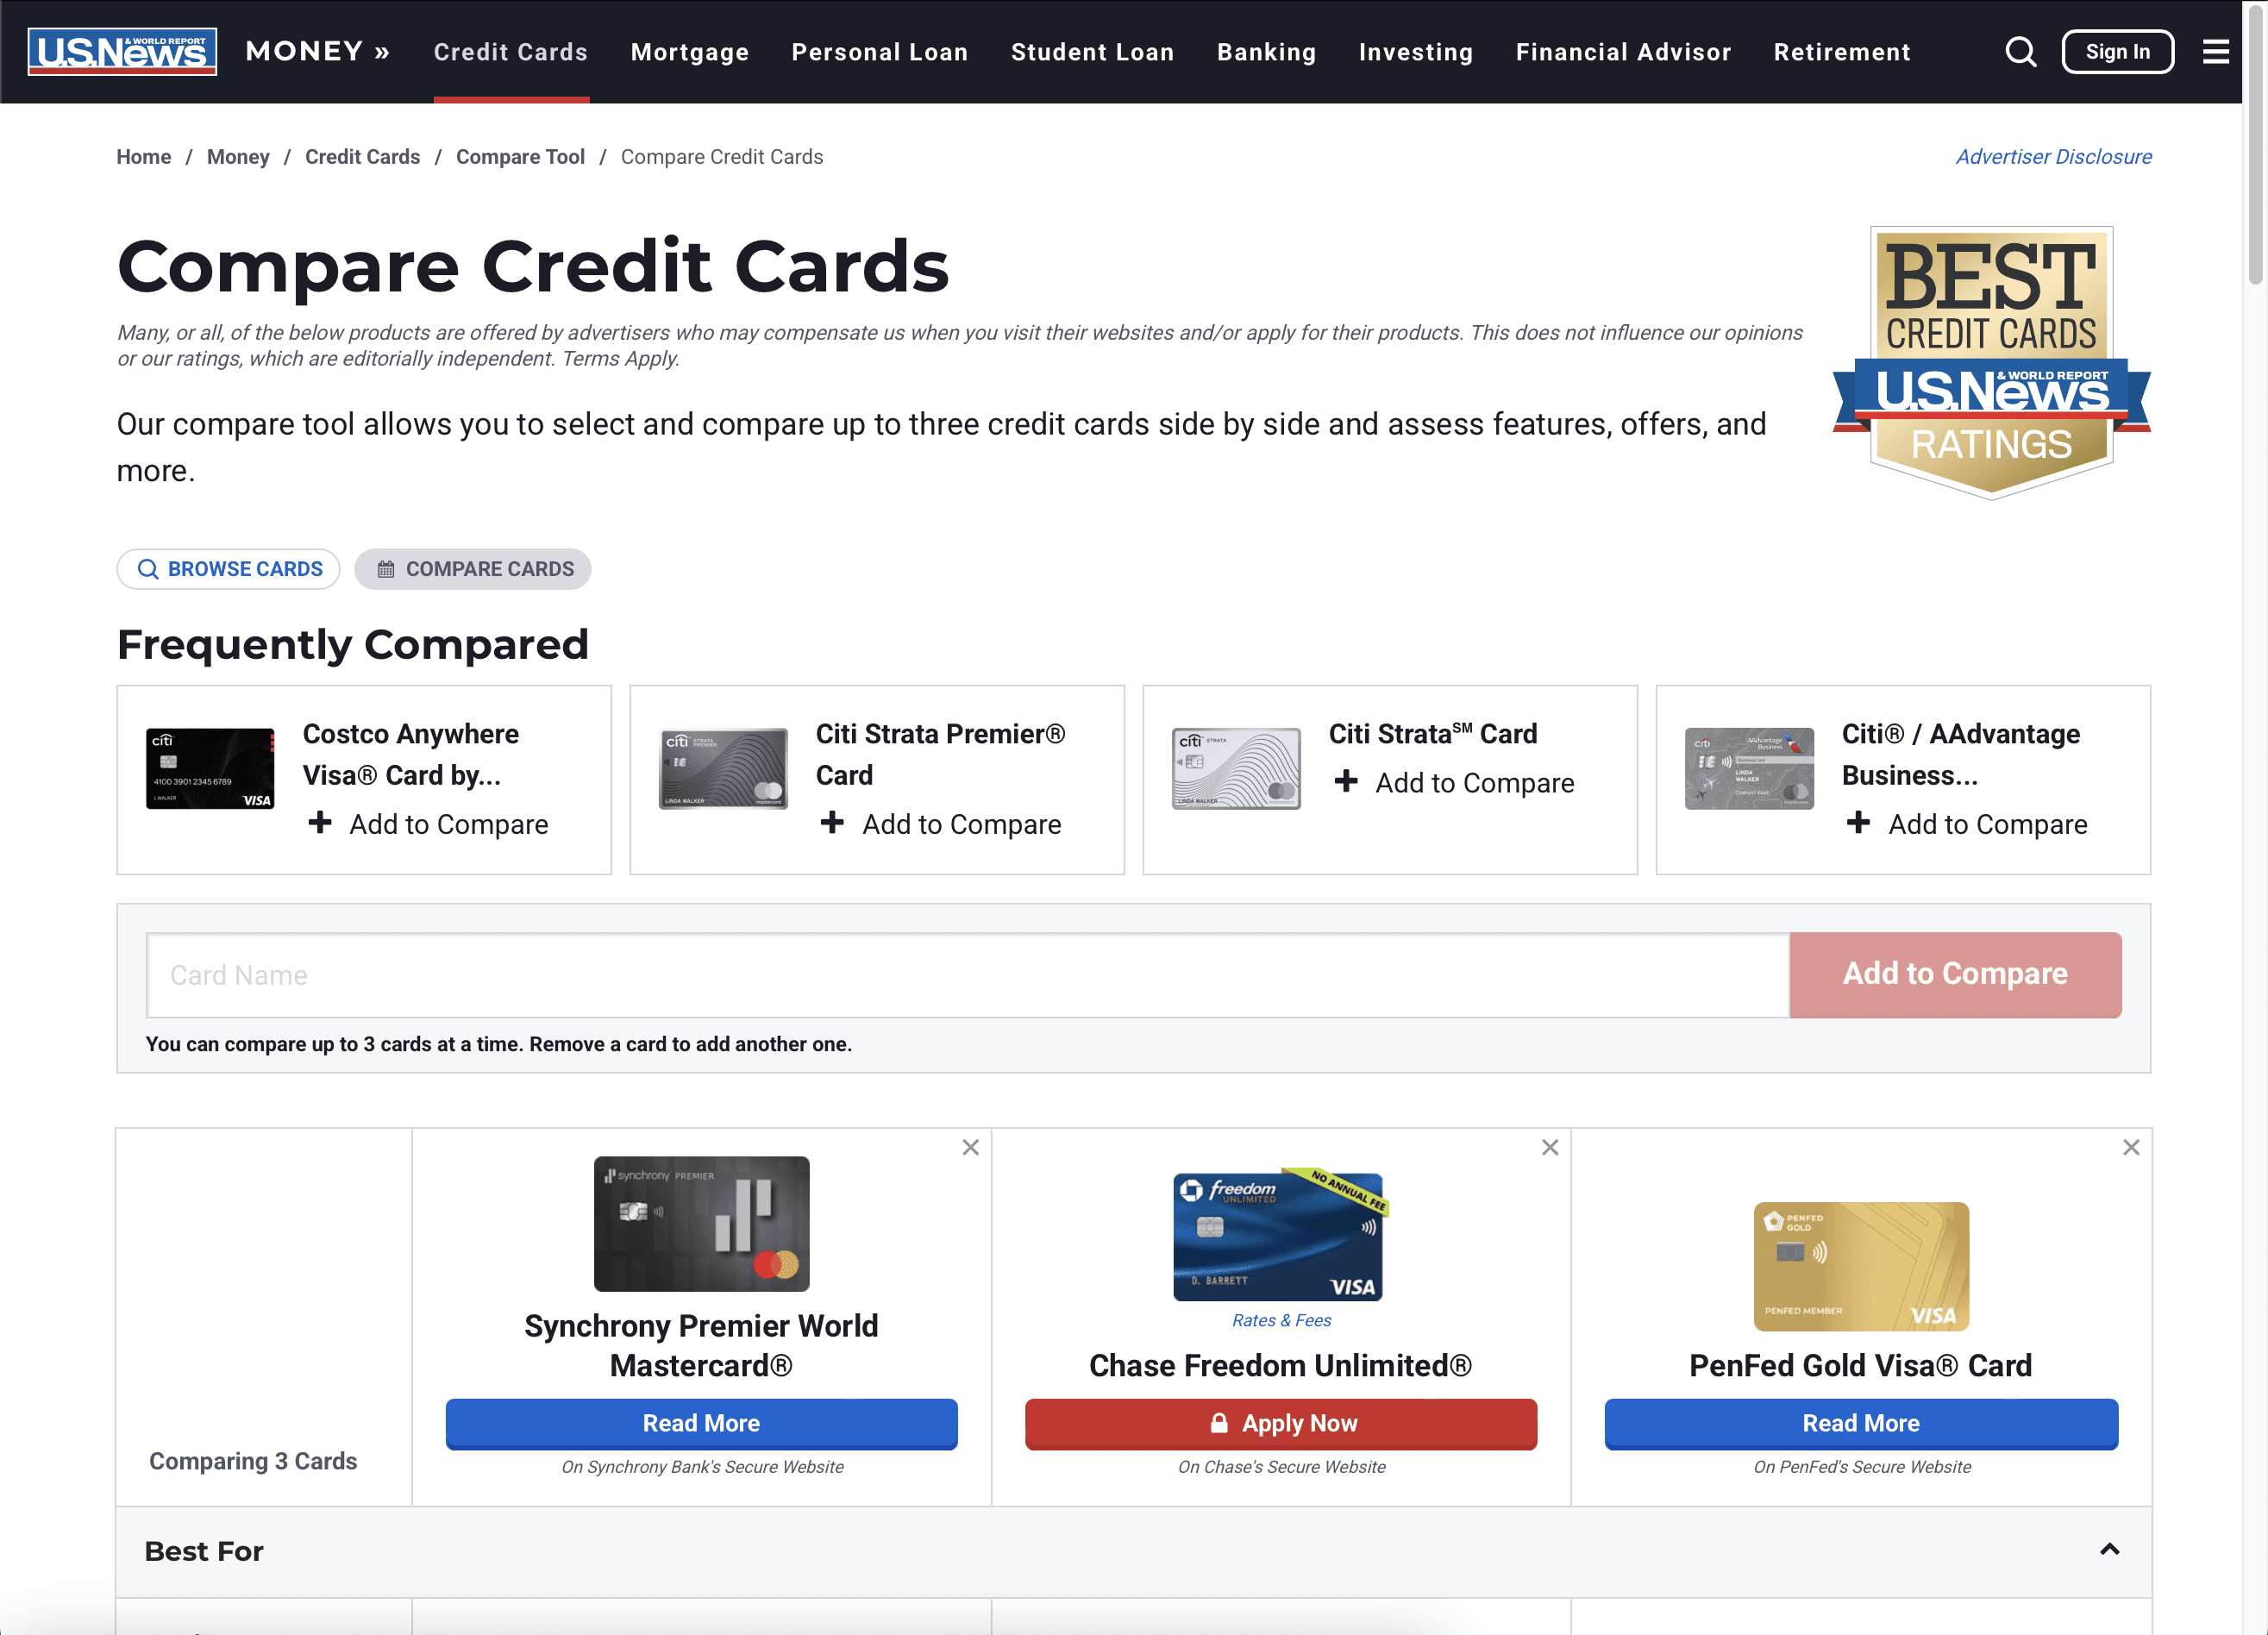Go to the Investing nav tab
This screenshot has height=1635, width=2268.
pyautogui.click(x=1415, y=52)
